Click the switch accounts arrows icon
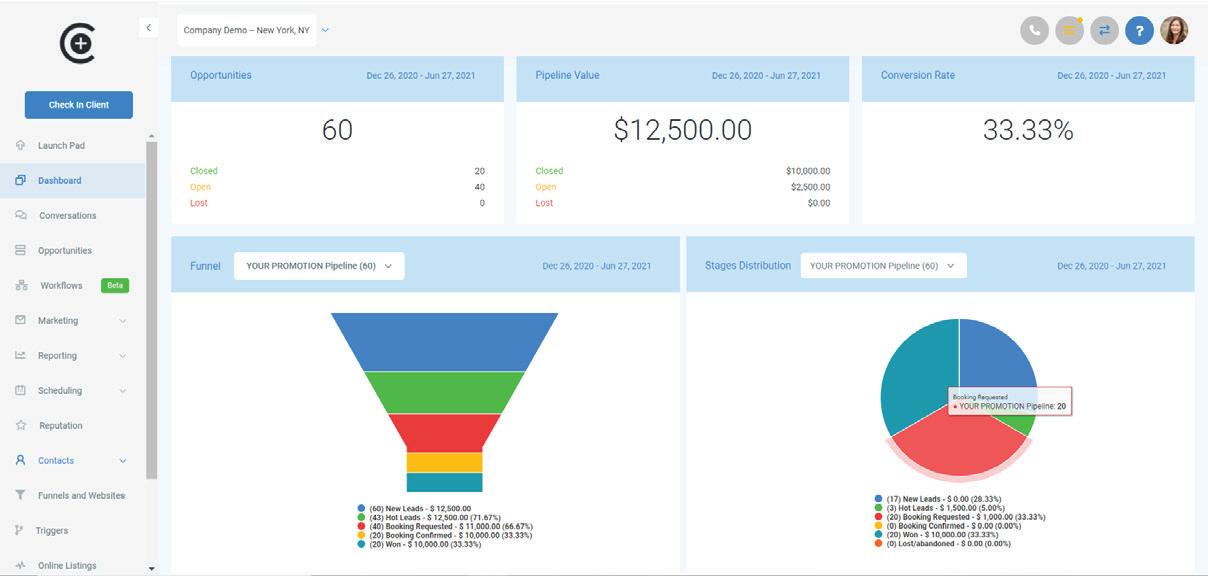The width and height of the screenshot is (1208, 576). [1104, 30]
